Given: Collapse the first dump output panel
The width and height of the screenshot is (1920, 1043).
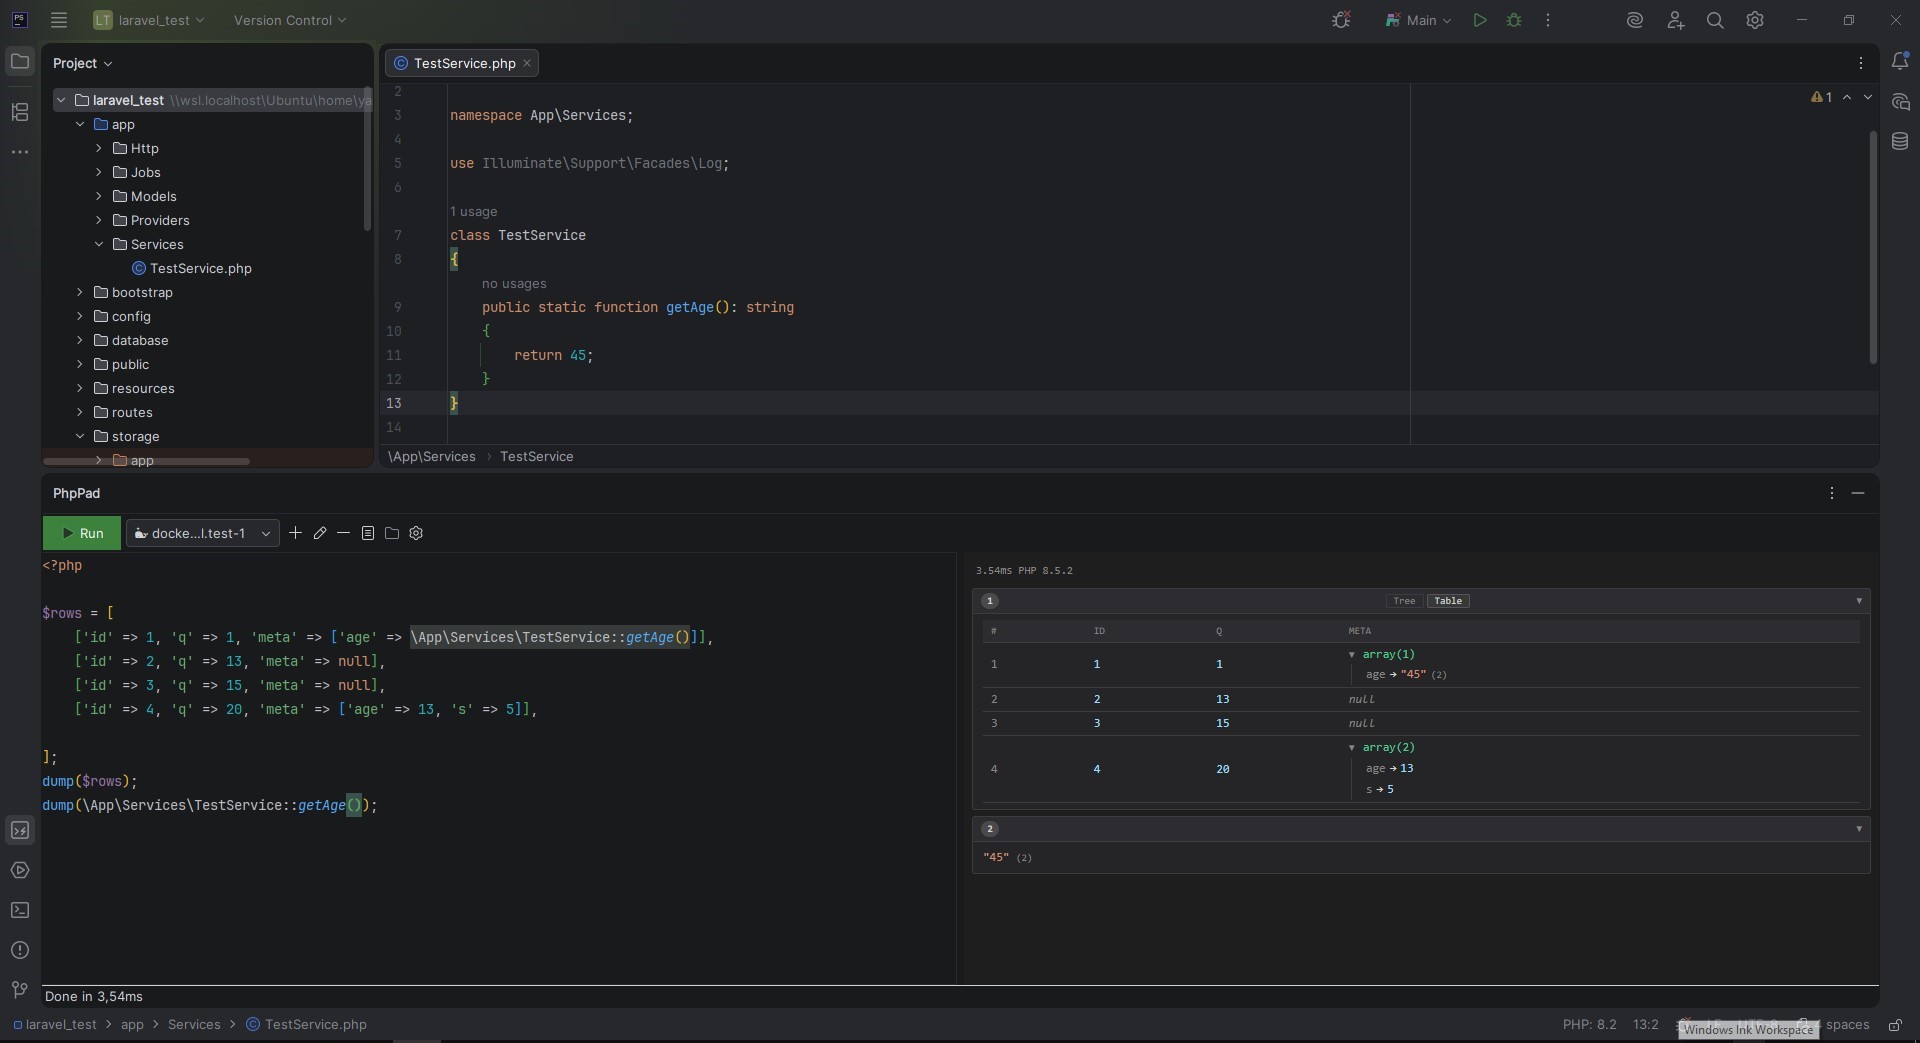Looking at the screenshot, I should pos(1859,601).
